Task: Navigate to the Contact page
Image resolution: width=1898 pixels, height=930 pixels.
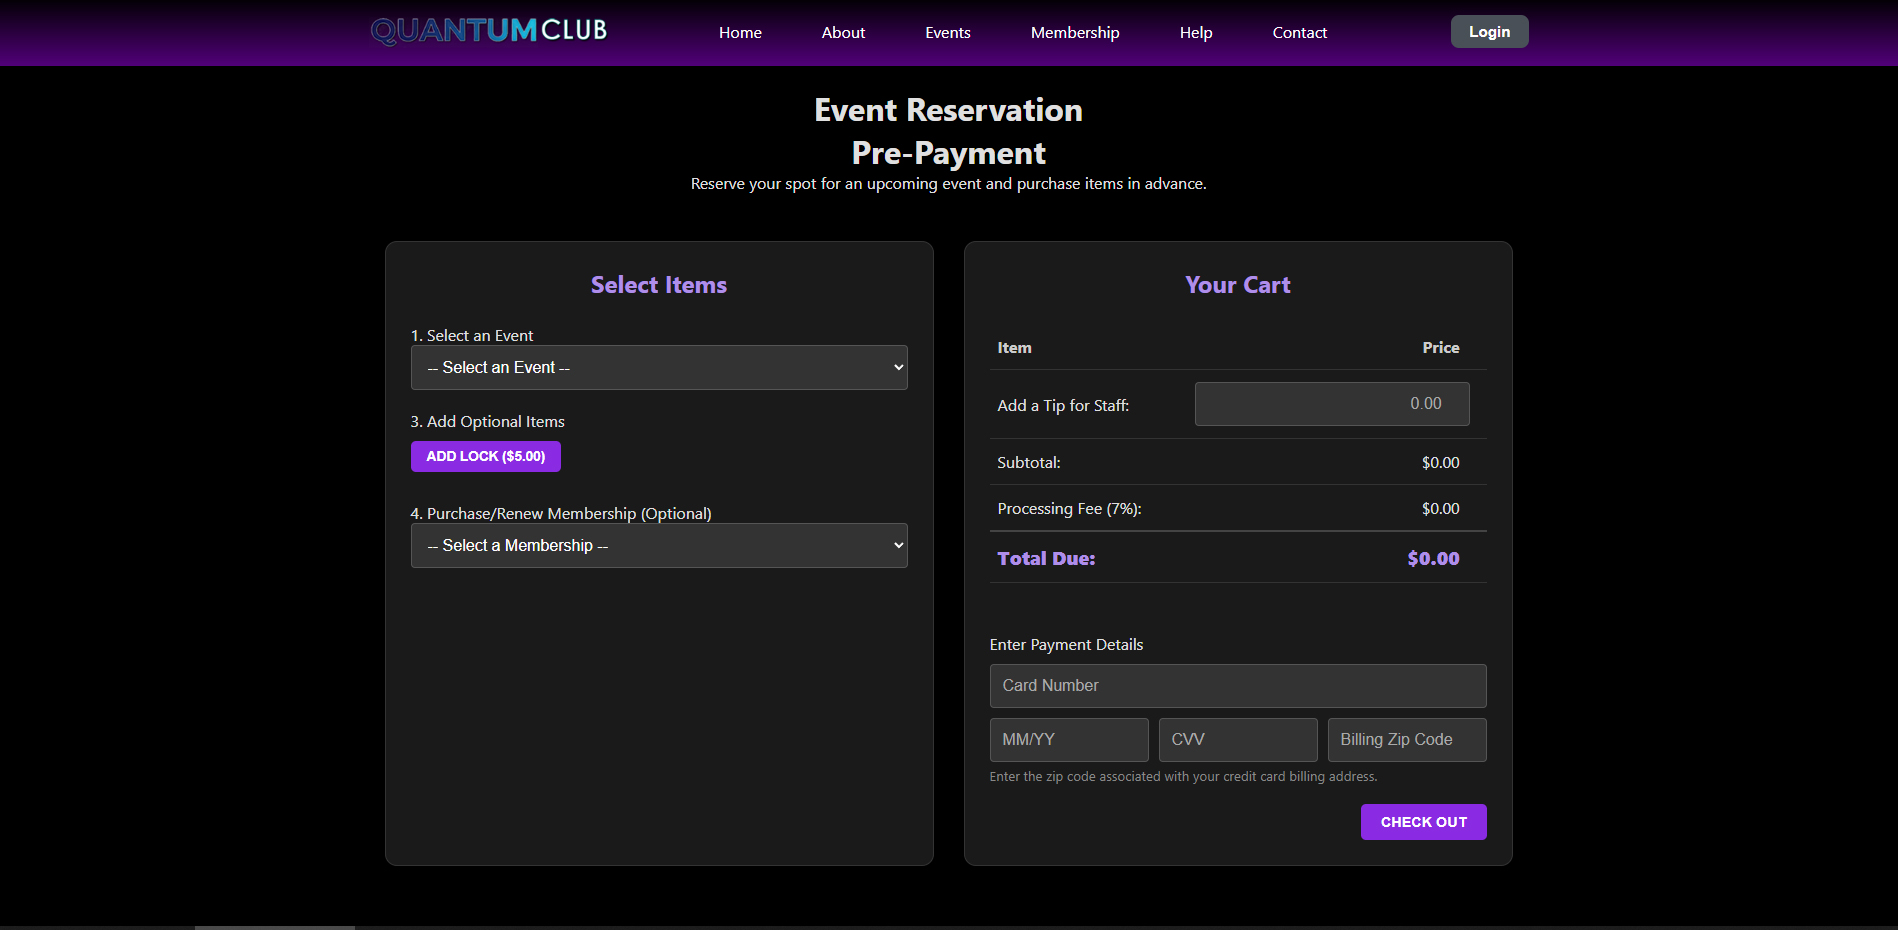Action: [1299, 32]
